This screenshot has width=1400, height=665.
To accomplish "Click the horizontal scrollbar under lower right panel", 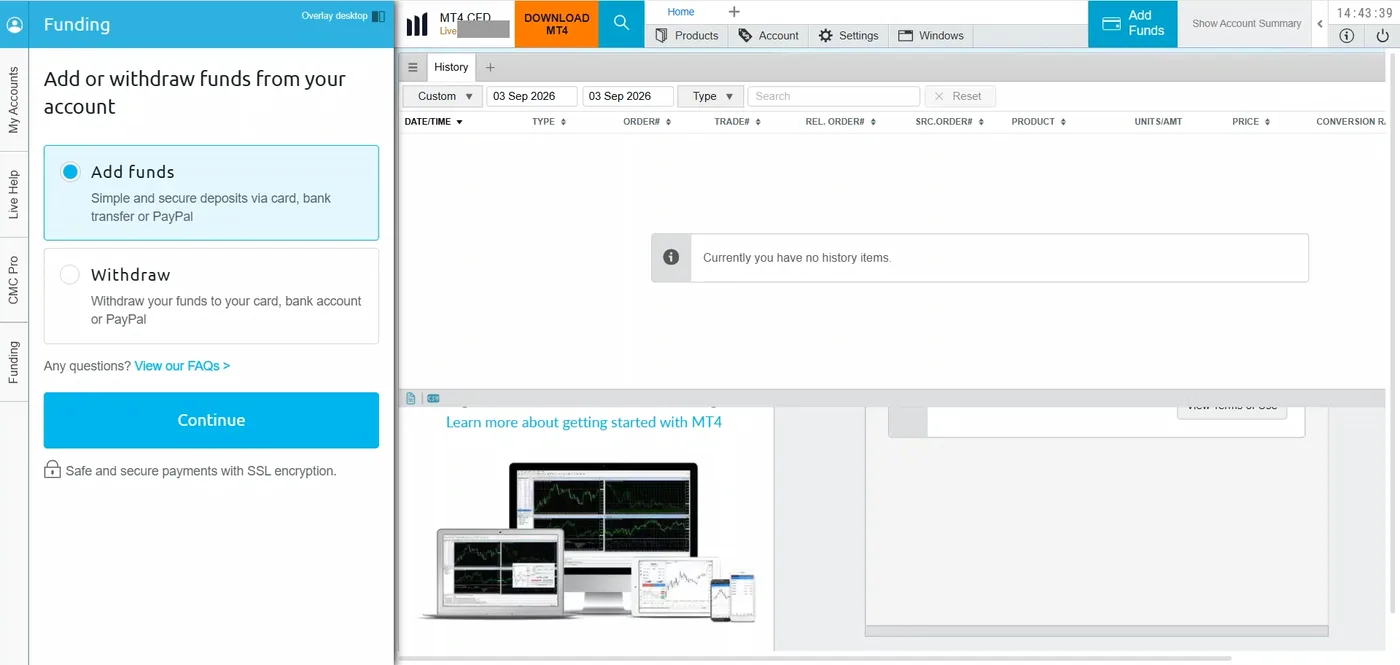I will coord(1096,631).
